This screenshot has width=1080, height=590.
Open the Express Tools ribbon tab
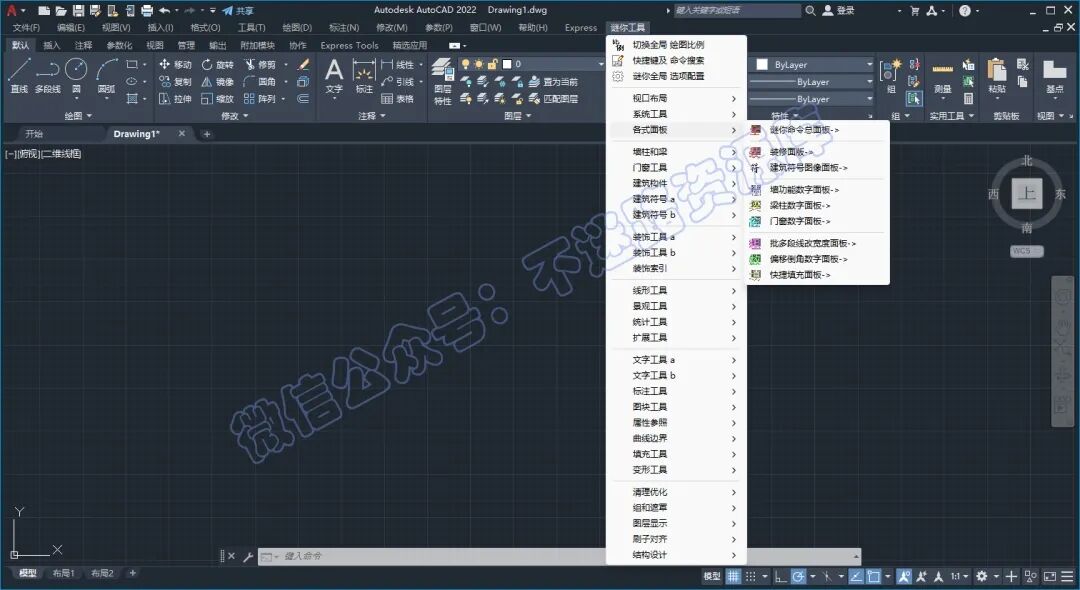(349, 45)
